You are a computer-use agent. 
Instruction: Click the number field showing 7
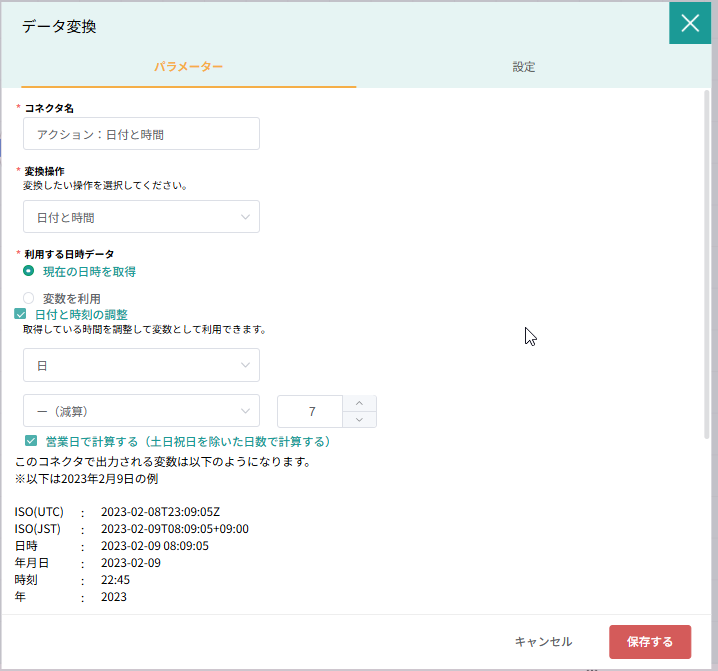click(x=311, y=411)
